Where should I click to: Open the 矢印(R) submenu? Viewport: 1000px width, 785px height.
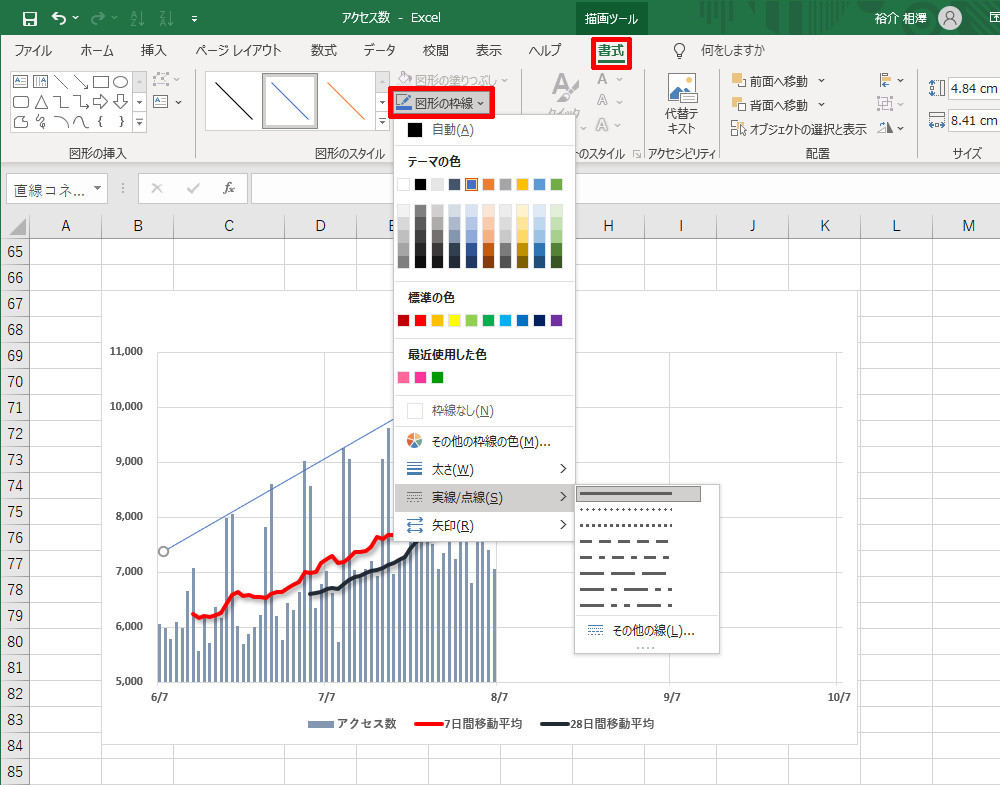[485, 525]
